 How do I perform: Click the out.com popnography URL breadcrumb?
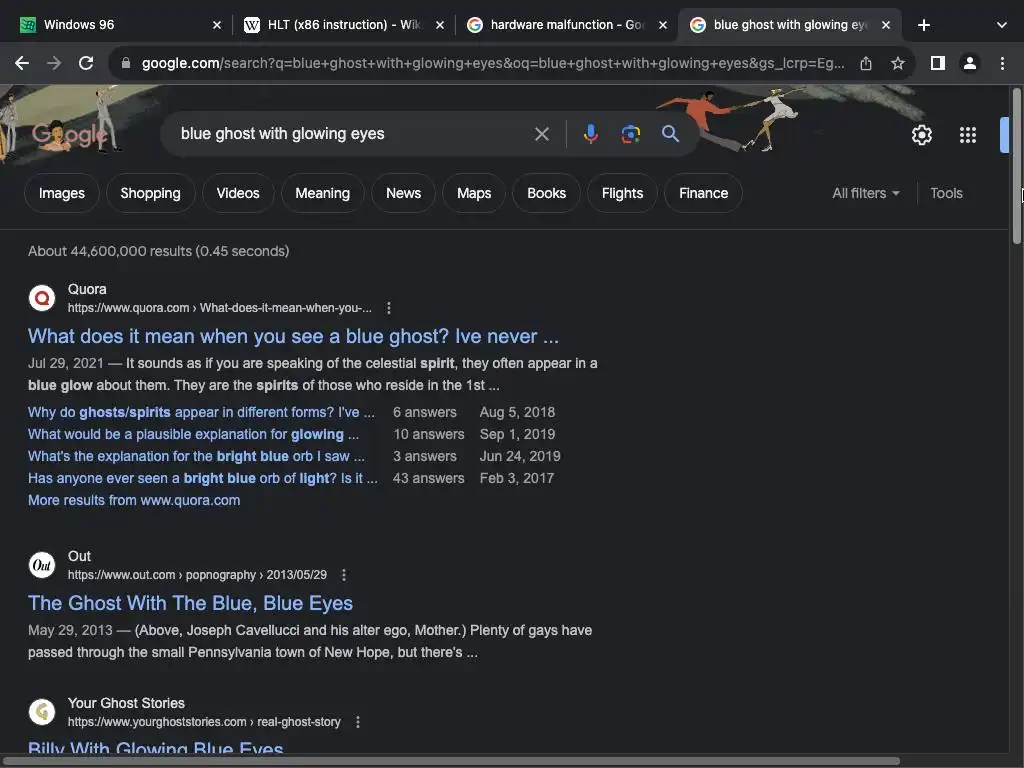(x=197, y=575)
